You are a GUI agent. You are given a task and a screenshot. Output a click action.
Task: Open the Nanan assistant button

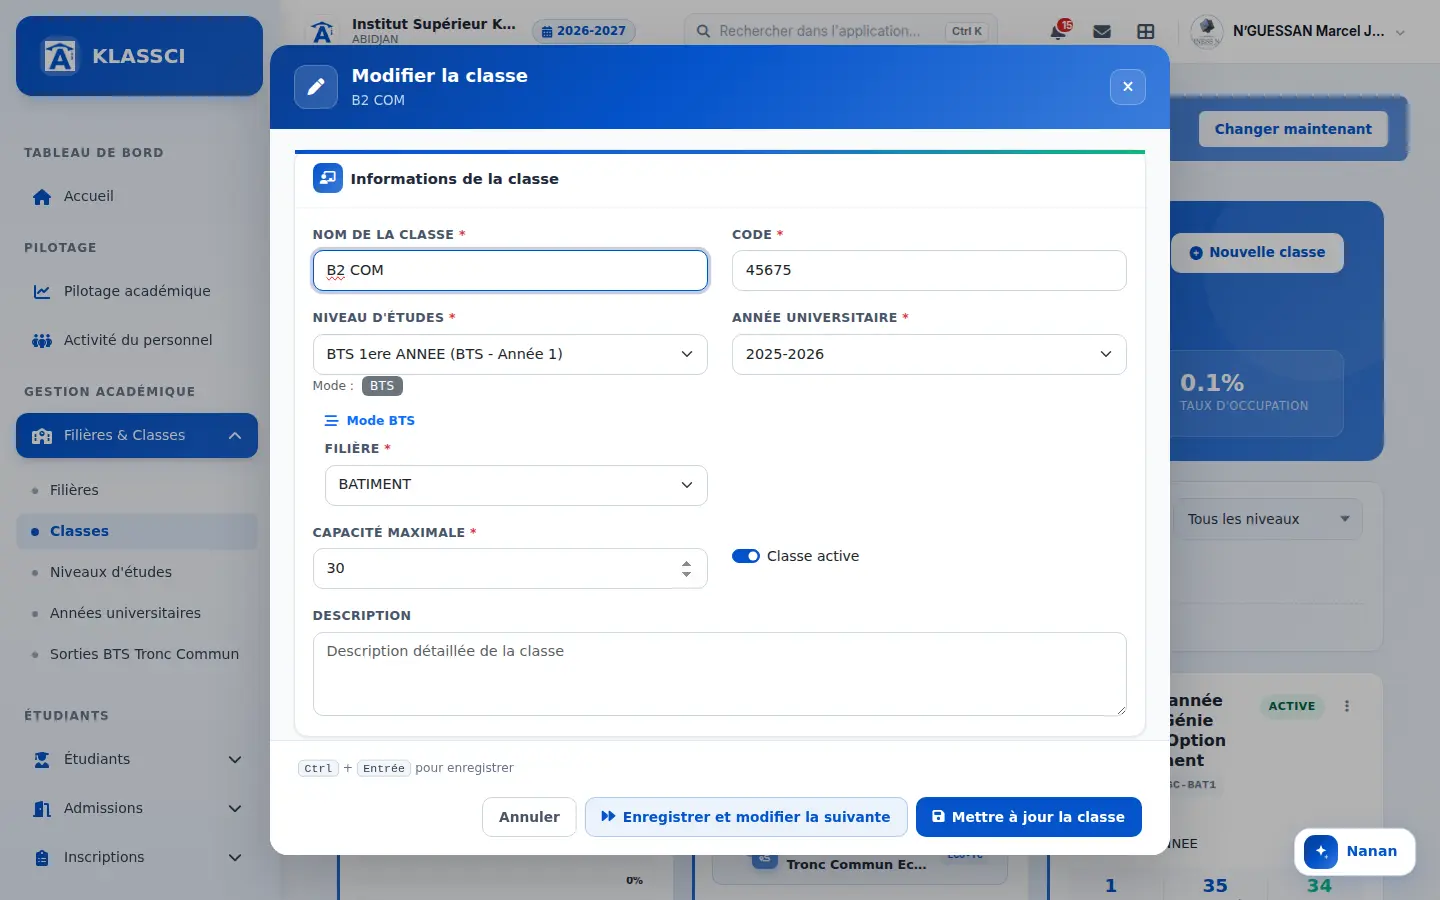click(1354, 852)
